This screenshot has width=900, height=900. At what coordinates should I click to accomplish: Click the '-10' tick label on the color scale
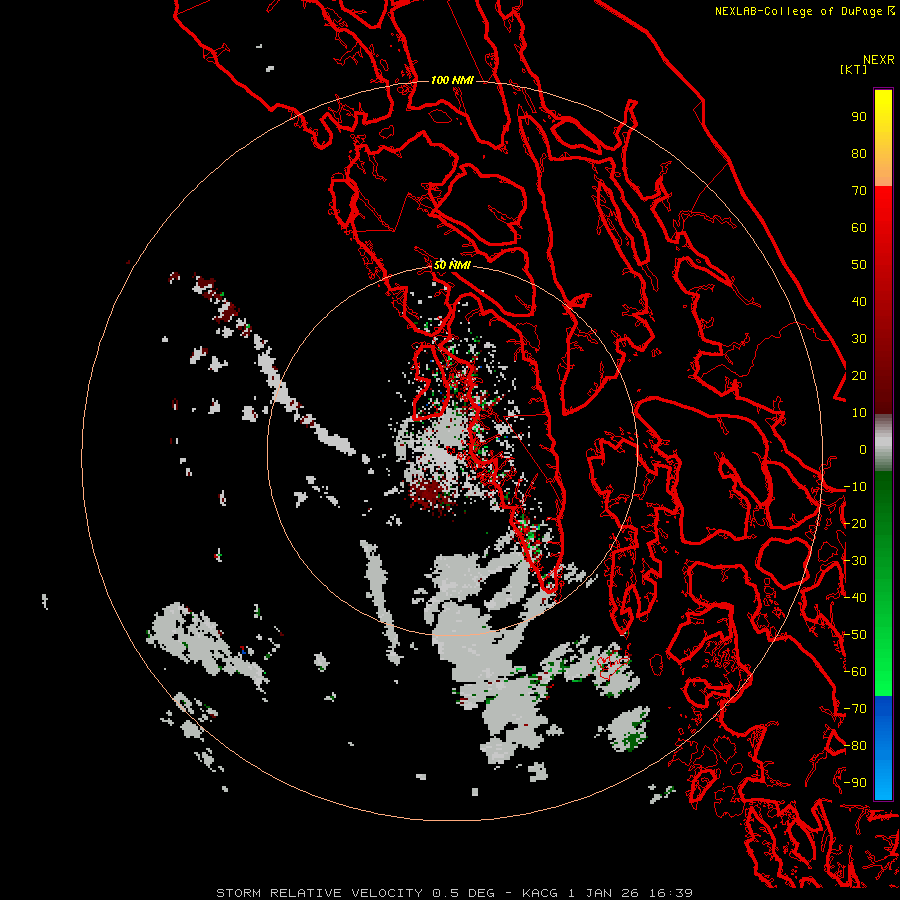tap(855, 487)
